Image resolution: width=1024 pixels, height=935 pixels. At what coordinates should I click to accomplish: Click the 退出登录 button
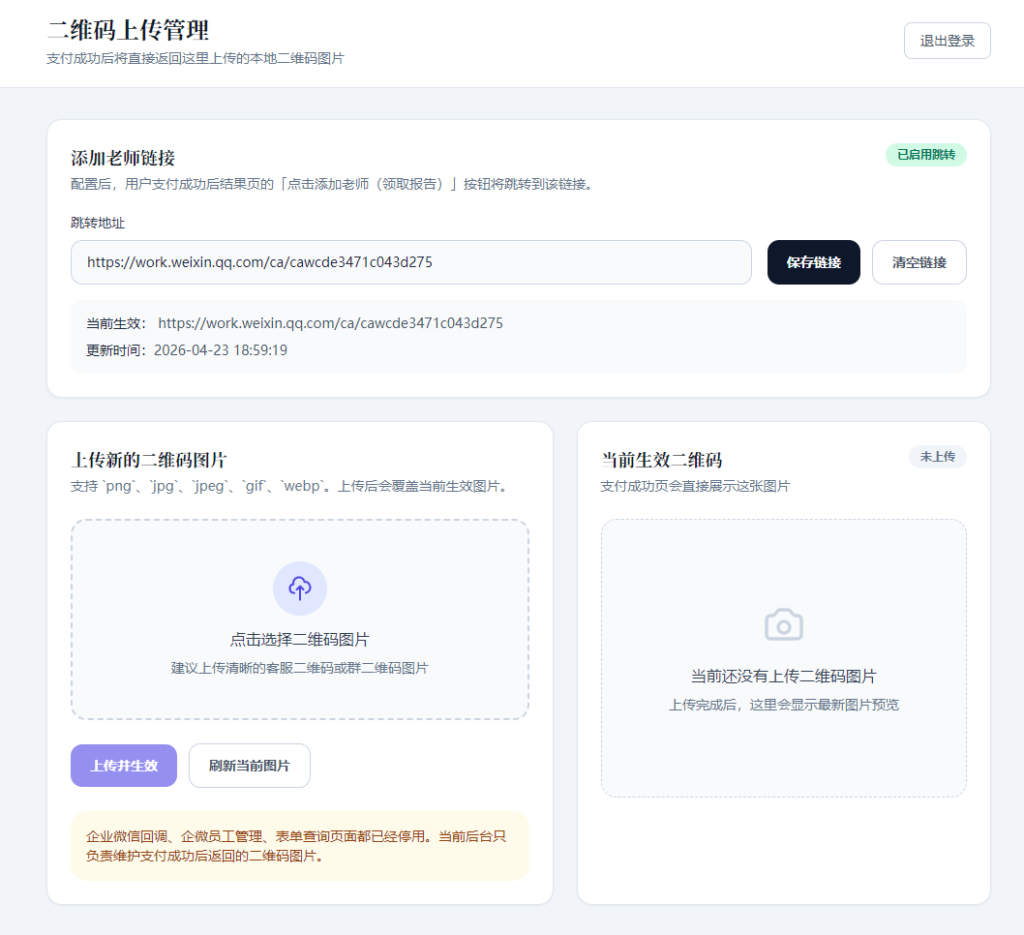[x=946, y=41]
